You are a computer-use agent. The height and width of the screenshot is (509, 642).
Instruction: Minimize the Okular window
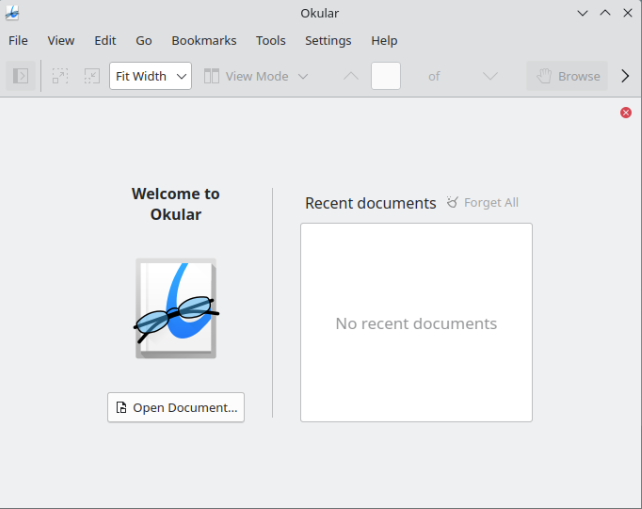582,13
